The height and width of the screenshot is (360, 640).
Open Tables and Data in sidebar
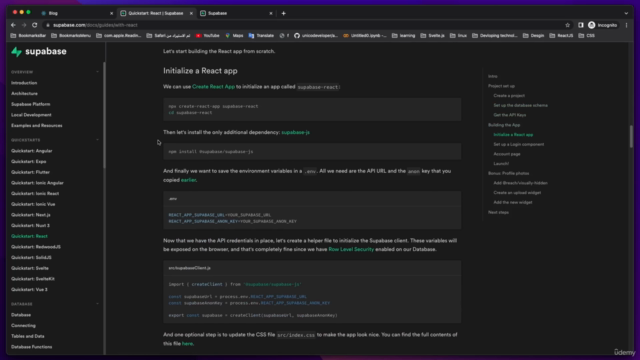(28, 336)
